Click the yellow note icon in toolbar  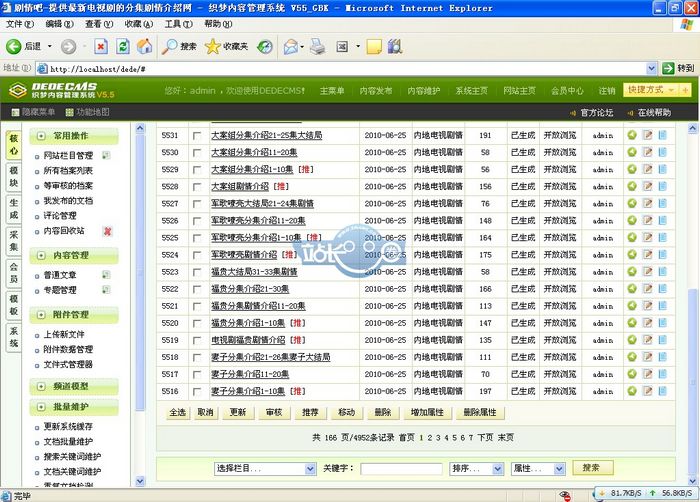[374, 46]
